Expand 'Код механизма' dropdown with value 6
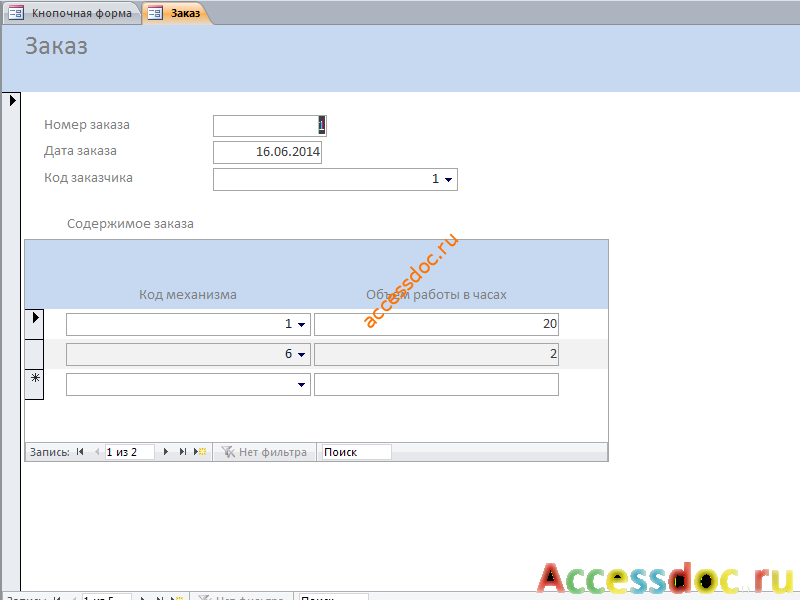 pos(302,354)
